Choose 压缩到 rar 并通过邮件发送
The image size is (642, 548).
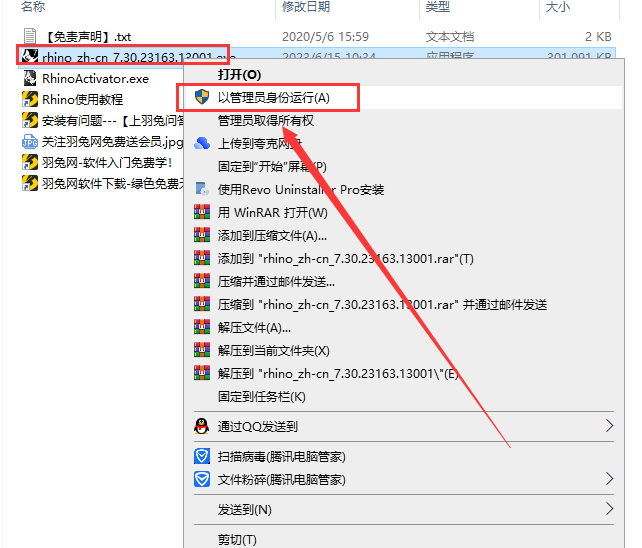click(382, 304)
